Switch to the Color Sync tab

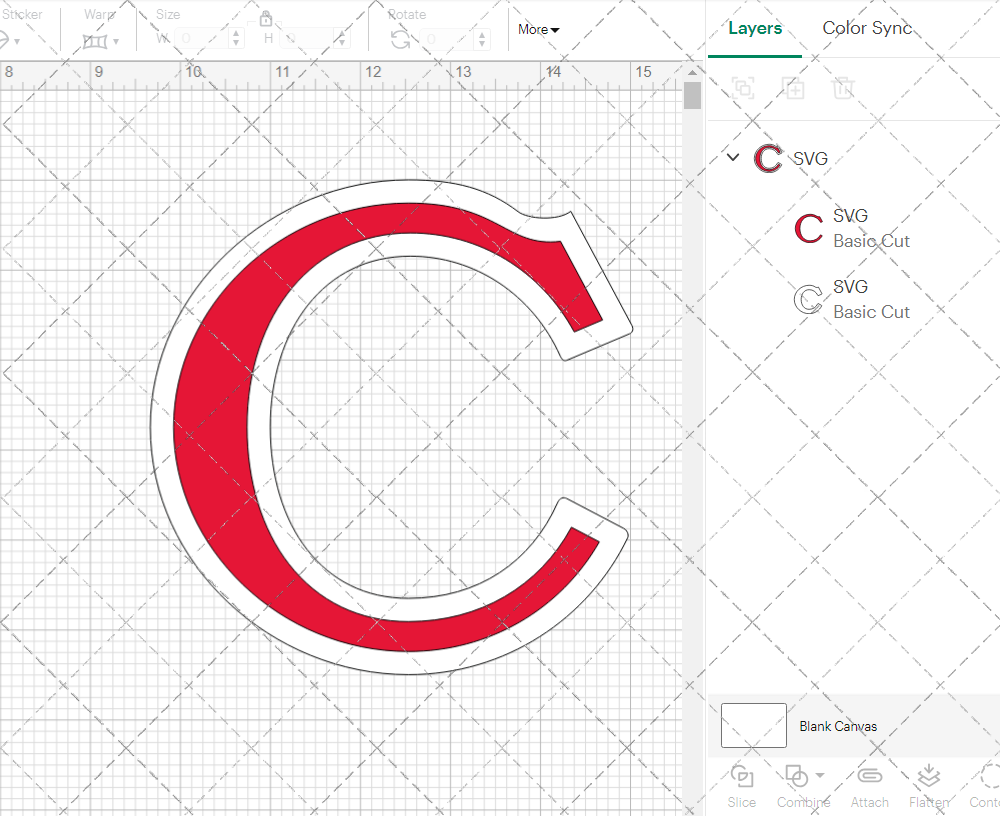(x=867, y=28)
